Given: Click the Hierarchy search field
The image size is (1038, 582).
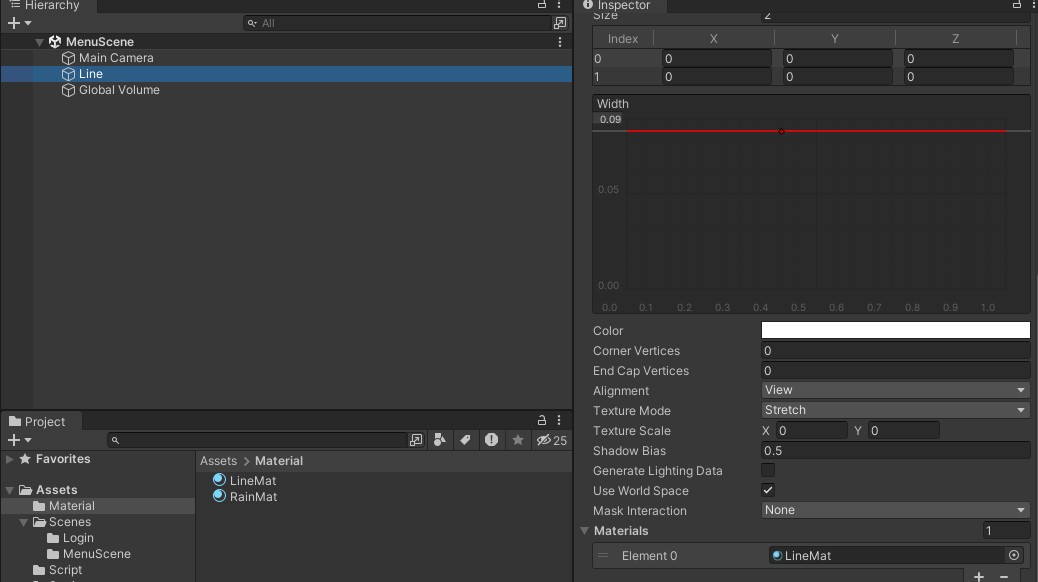Looking at the screenshot, I should (x=397, y=23).
